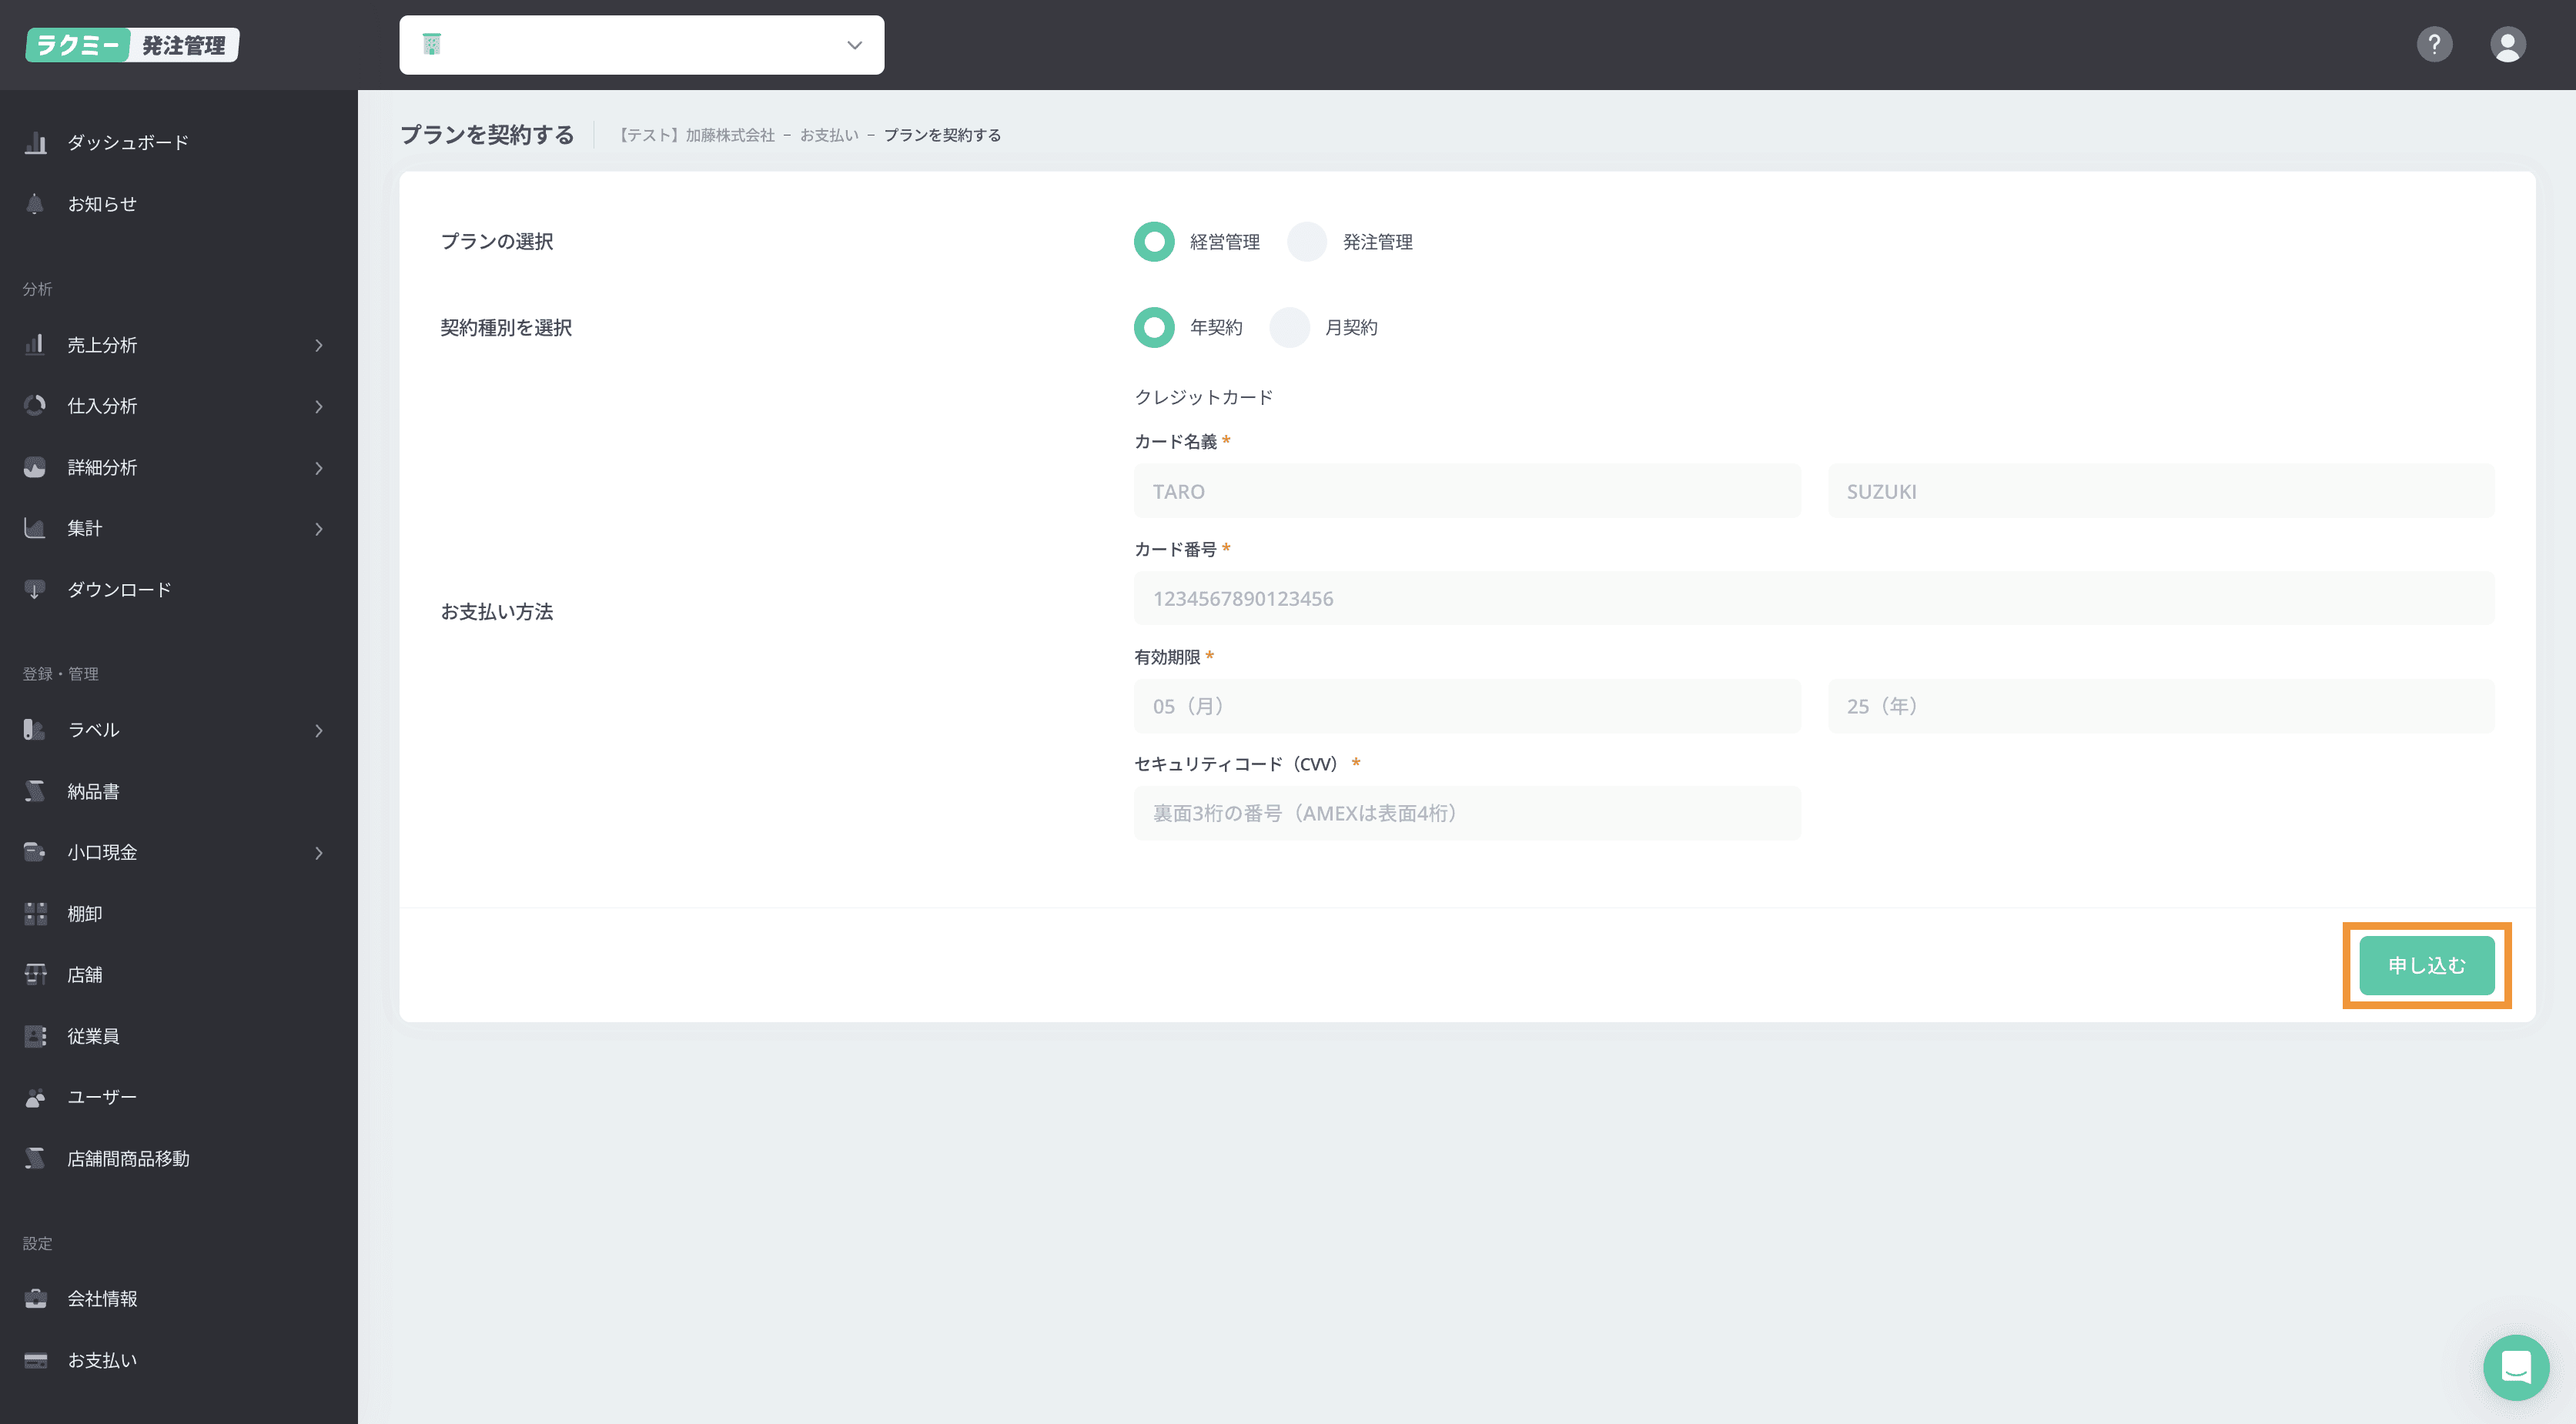Image resolution: width=2576 pixels, height=1424 pixels.
Task: Expand the 売上分析 submenu chevron
Action: (319, 346)
